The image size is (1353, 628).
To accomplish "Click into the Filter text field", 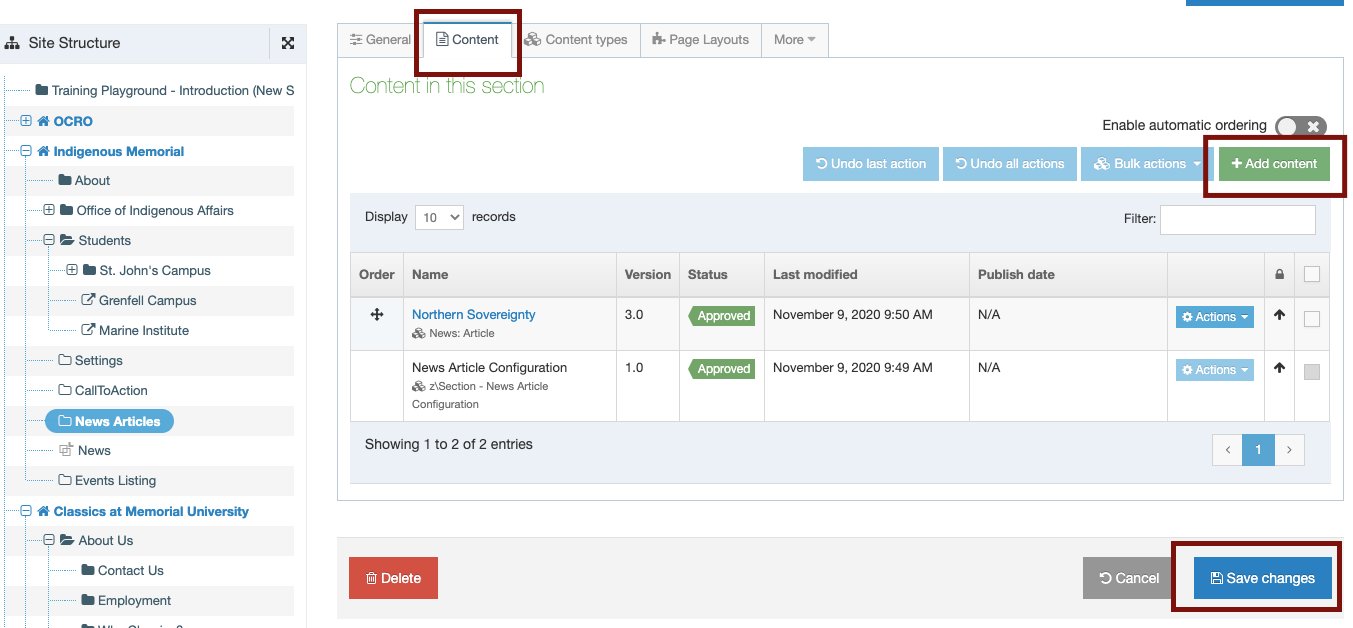I will click(1237, 219).
